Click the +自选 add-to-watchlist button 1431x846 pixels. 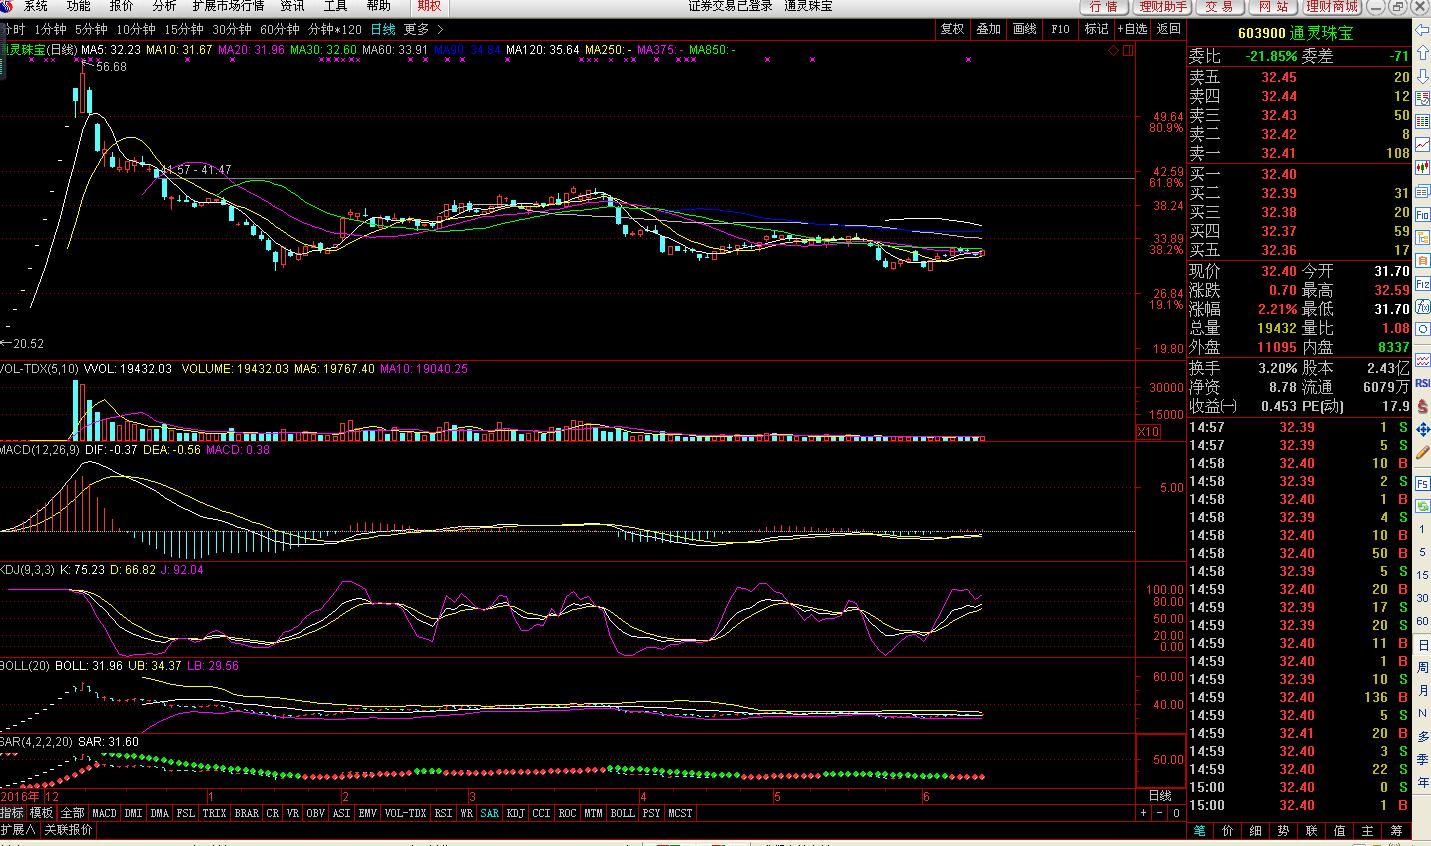[1132, 29]
